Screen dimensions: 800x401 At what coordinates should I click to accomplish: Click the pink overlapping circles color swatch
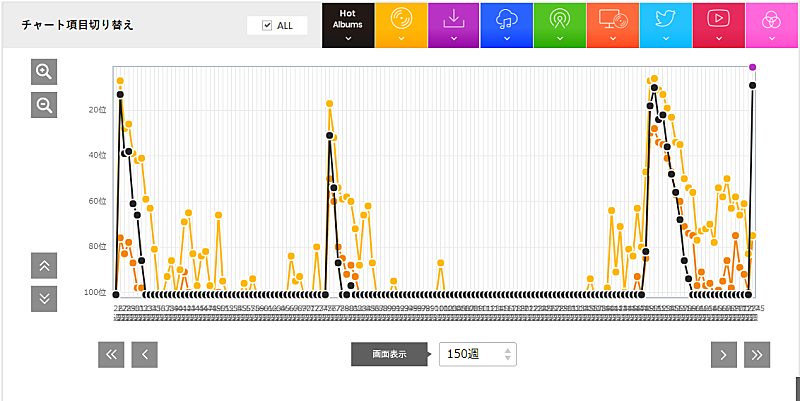coord(772,24)
